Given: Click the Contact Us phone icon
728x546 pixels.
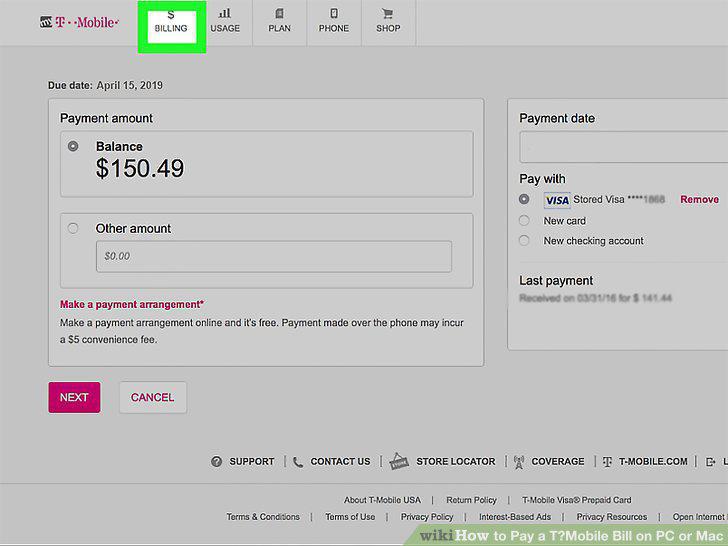Looking at the screenshot, I should 298,462.
